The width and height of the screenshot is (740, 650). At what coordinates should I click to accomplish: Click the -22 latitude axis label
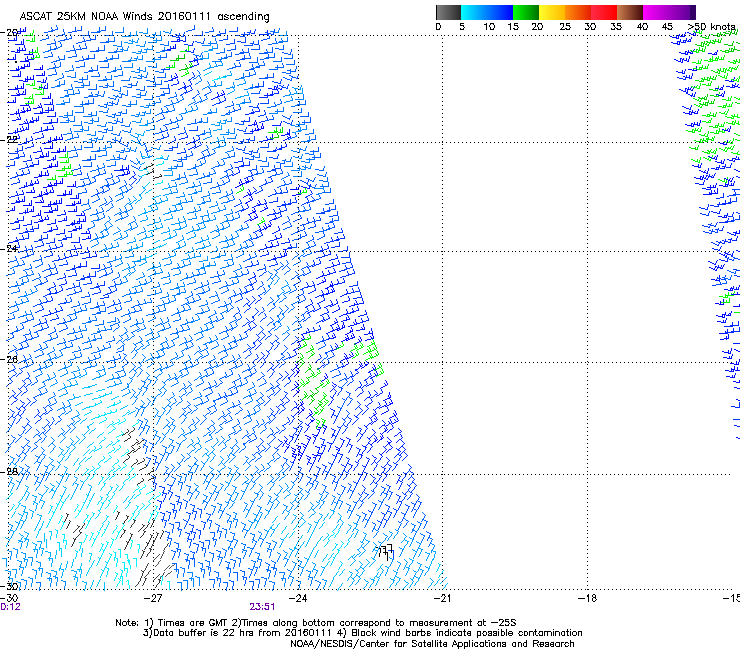[x=9, y=139]
